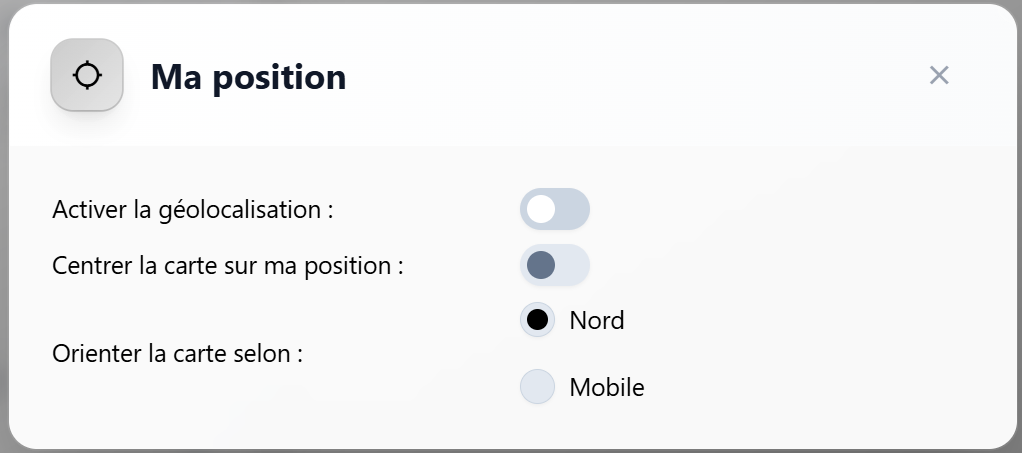
Task: Click the Orienter la carte selon label
Action: (177, 354)
